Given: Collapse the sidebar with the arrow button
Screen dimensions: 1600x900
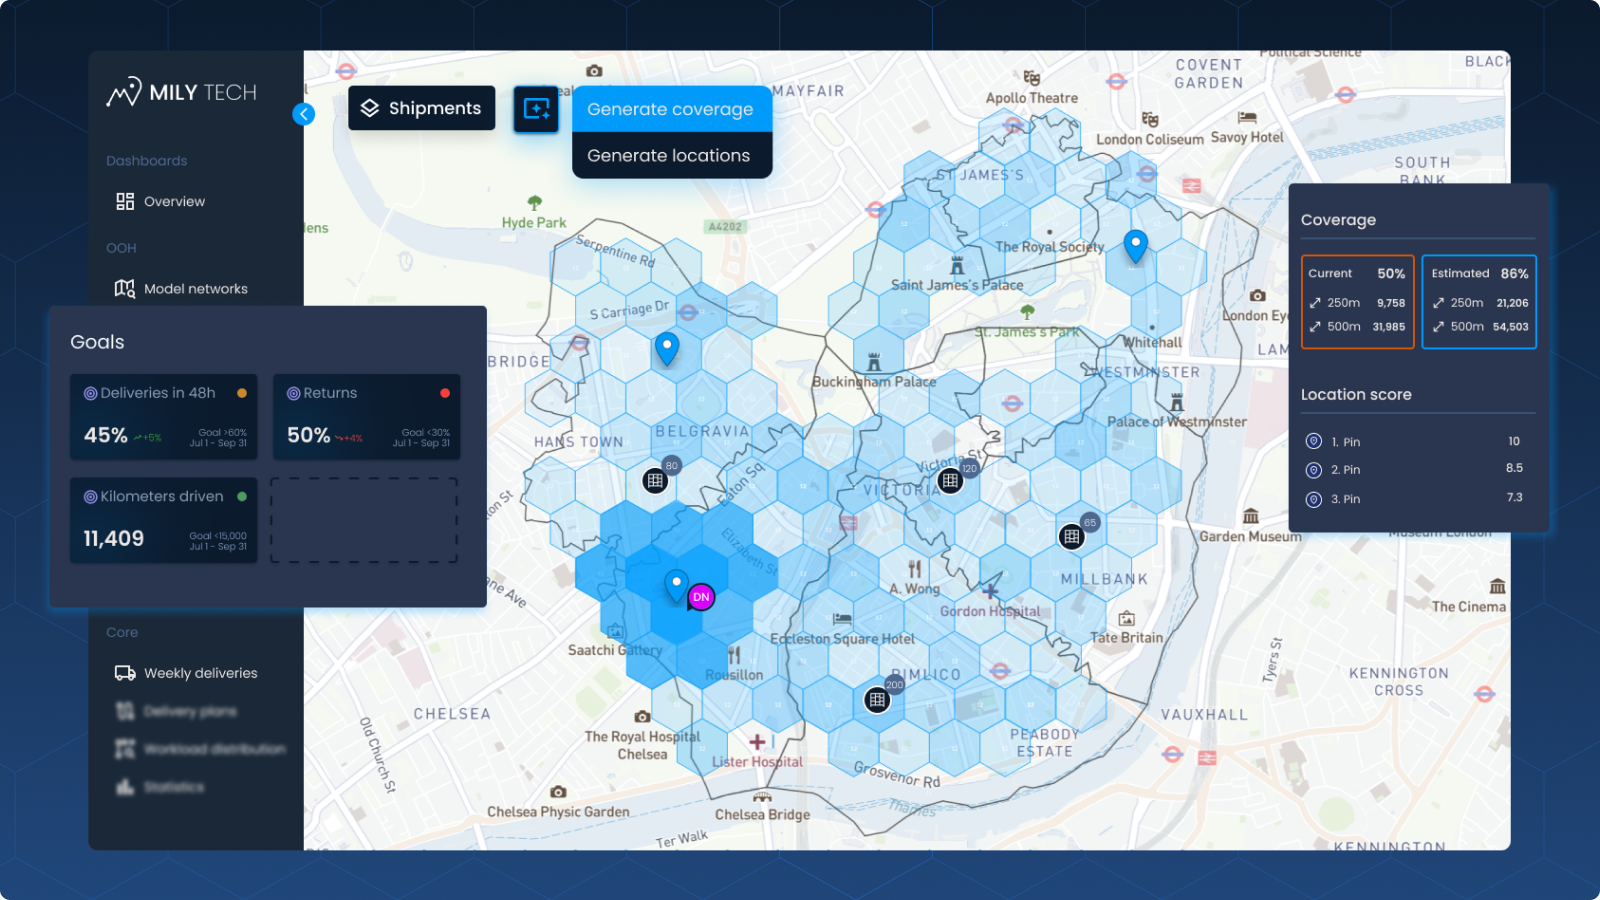Looking at the screenshot, I should point(303,114).
